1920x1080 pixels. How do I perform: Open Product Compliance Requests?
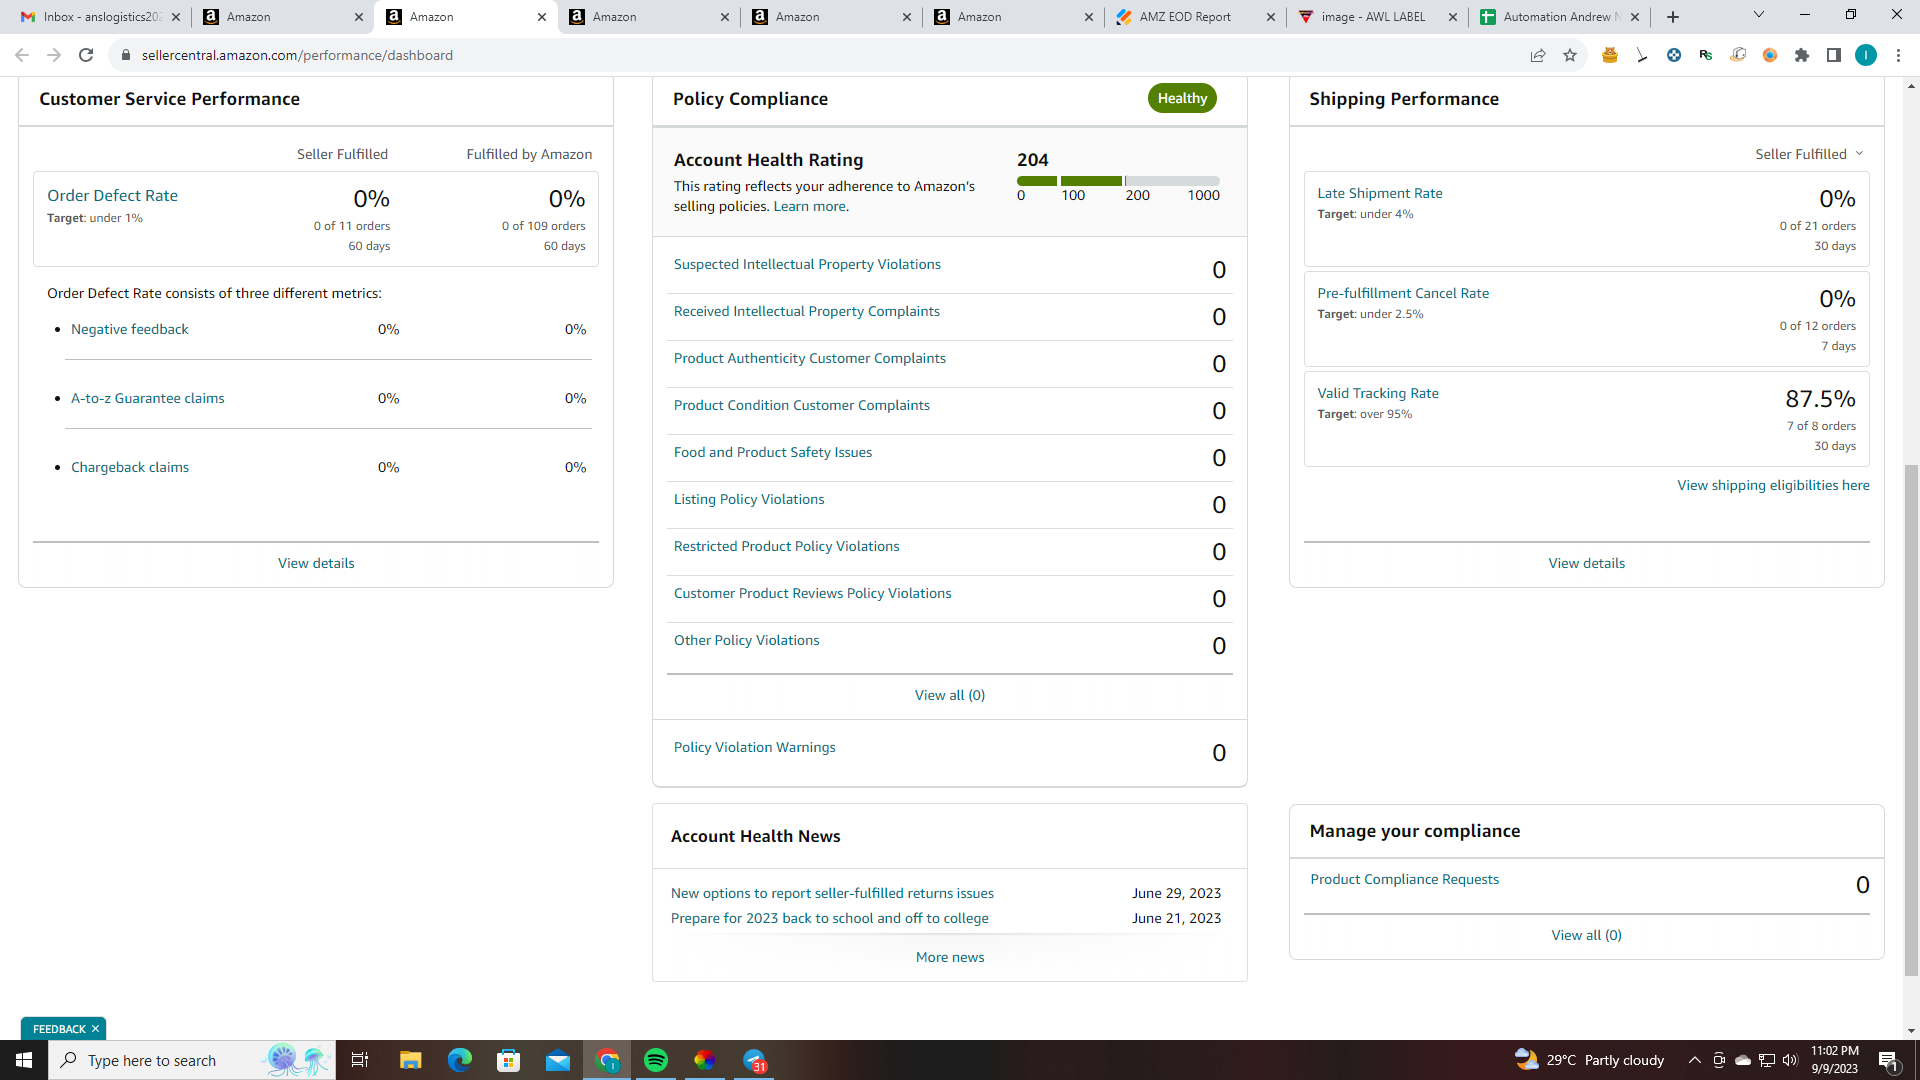pyautogui.click(x=1405, y=879)
